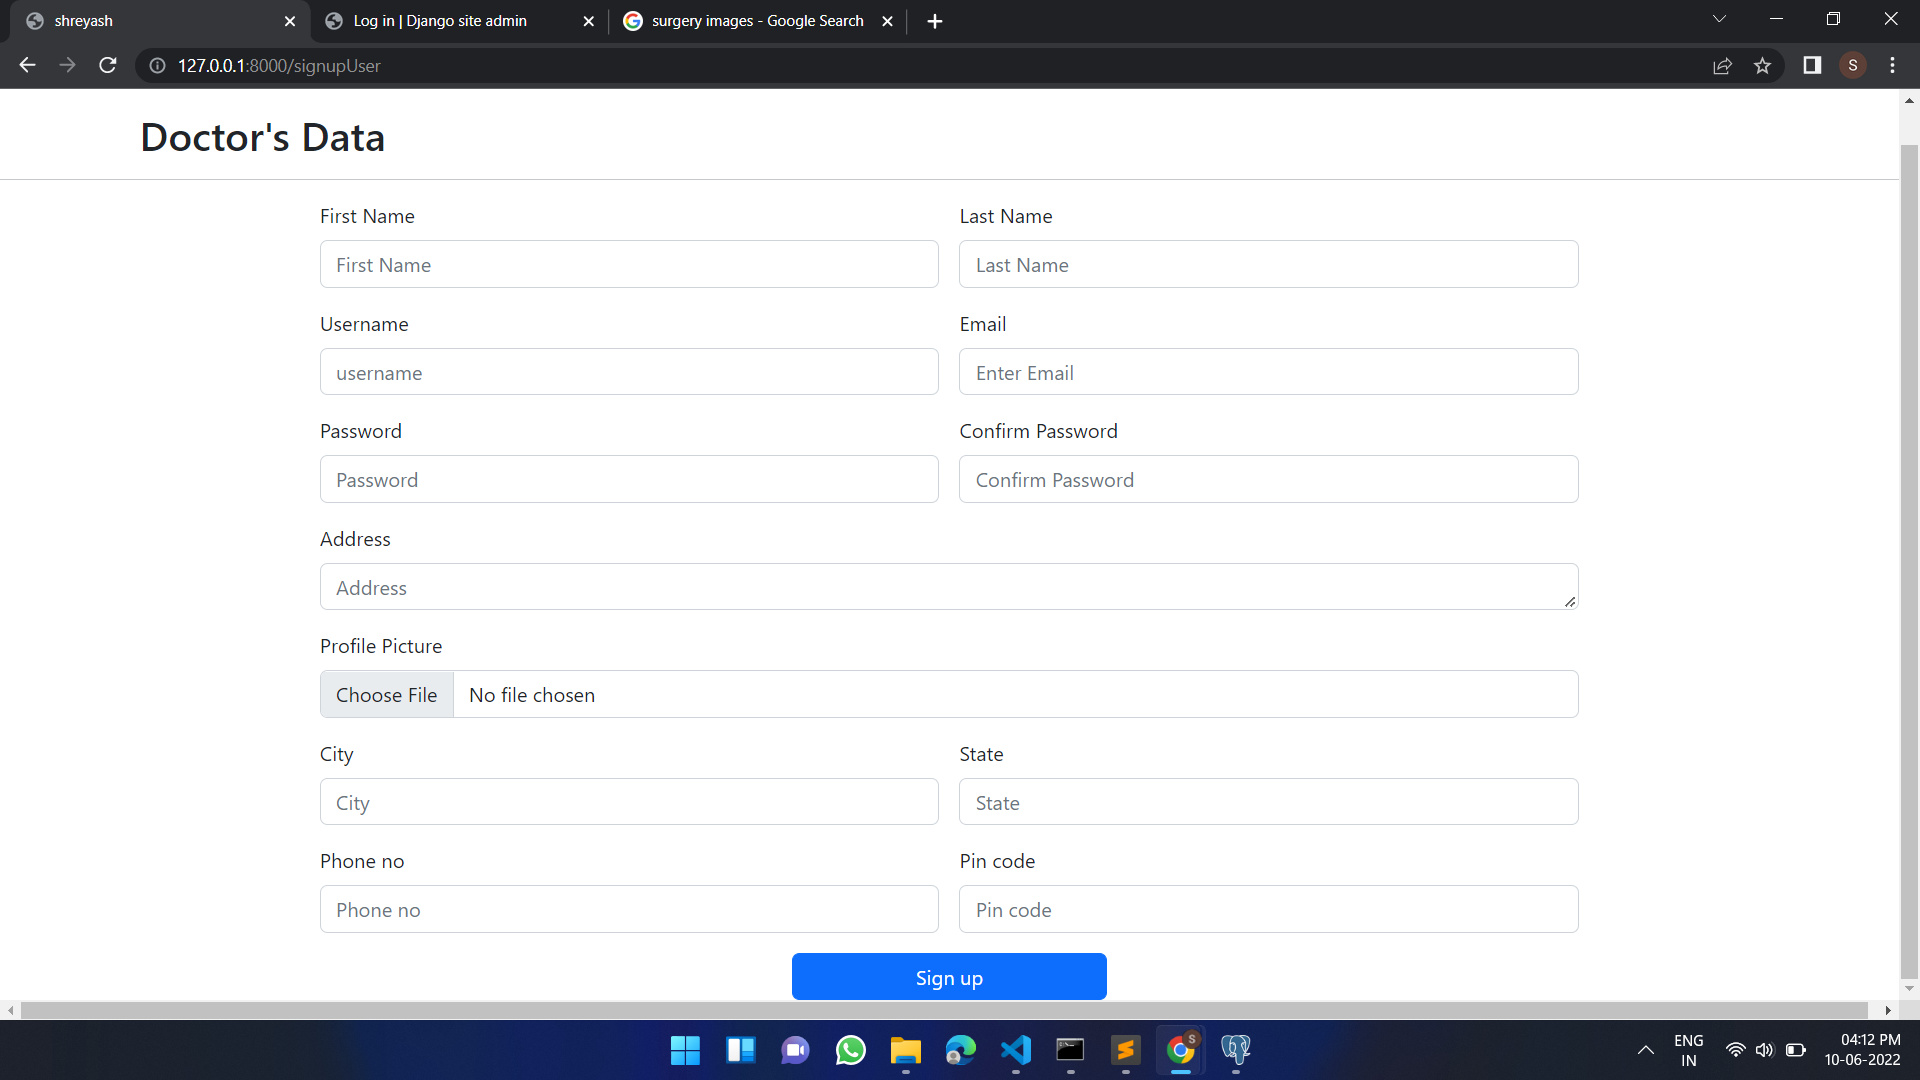This screenshot has height=1080, width=1920.
Task: Launch pgAdmin elephant icon on taskbar
Action: click(x=1235, y=1050)
